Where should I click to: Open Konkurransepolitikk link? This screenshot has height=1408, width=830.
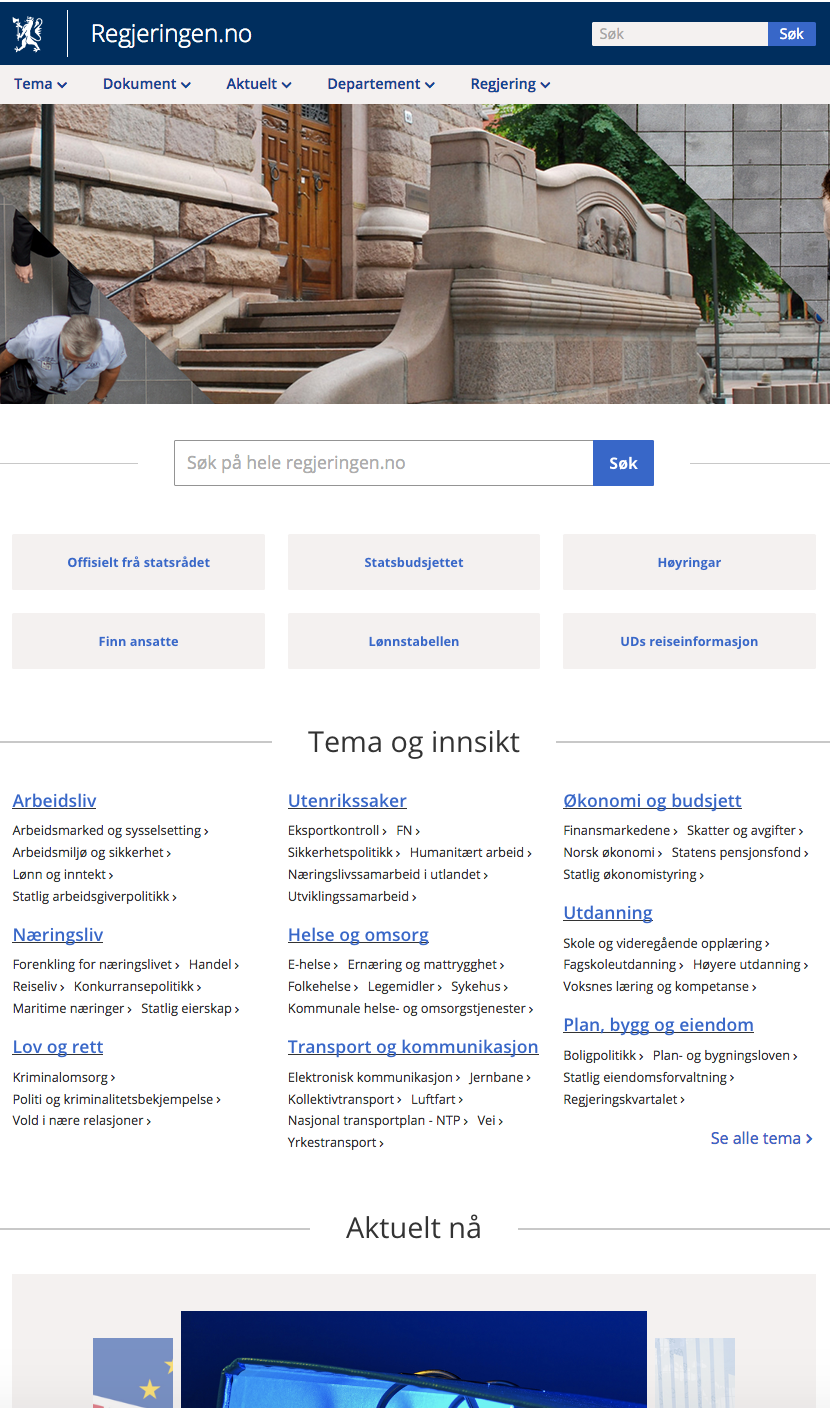click(138, 987)
